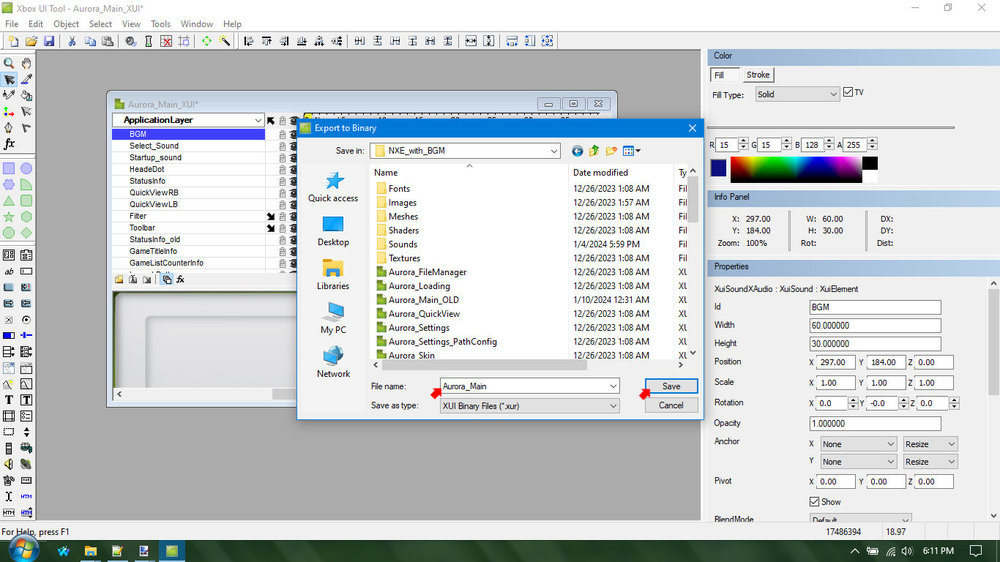Screen dimensions: 1000x562
Task: Select the arrow Selection tool
Action: (x=9, y=80)
